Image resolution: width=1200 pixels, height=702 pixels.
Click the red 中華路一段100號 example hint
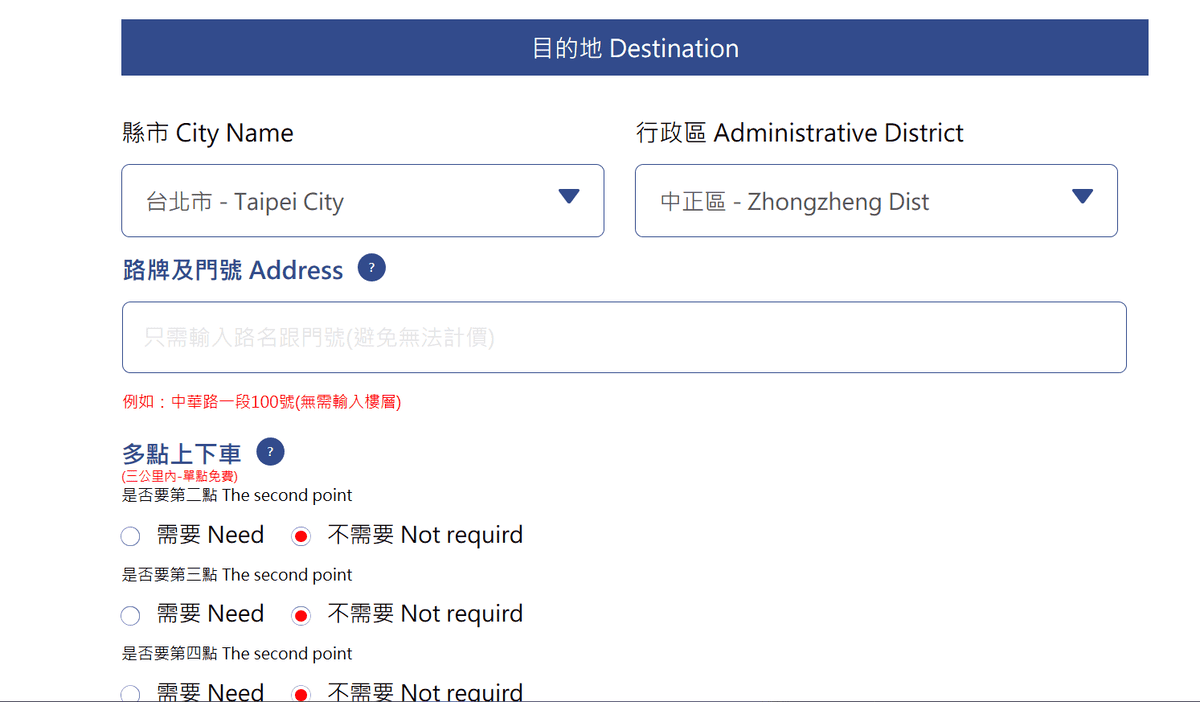pos(261,402)
